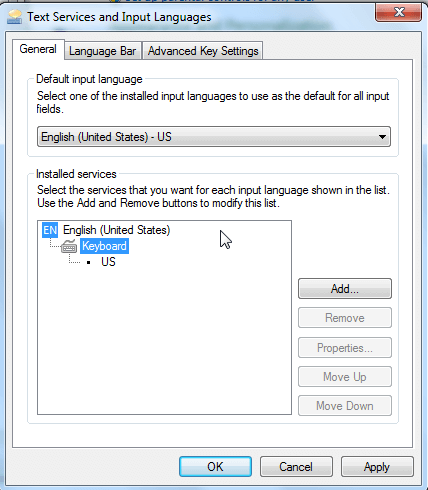Dismiss the dialog with Cancel
This screenshot has width=428, height=490.
(296, 467)
